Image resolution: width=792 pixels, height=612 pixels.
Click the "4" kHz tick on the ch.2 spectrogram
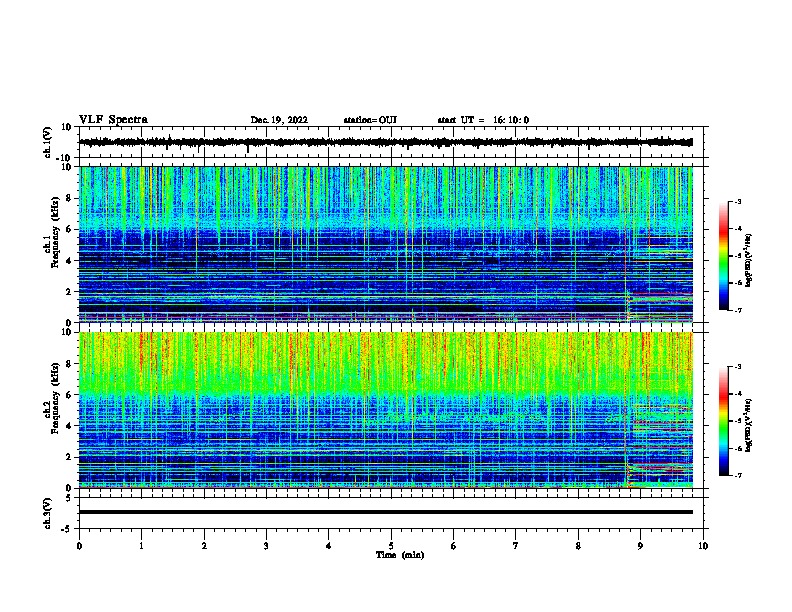click(69, 426)
